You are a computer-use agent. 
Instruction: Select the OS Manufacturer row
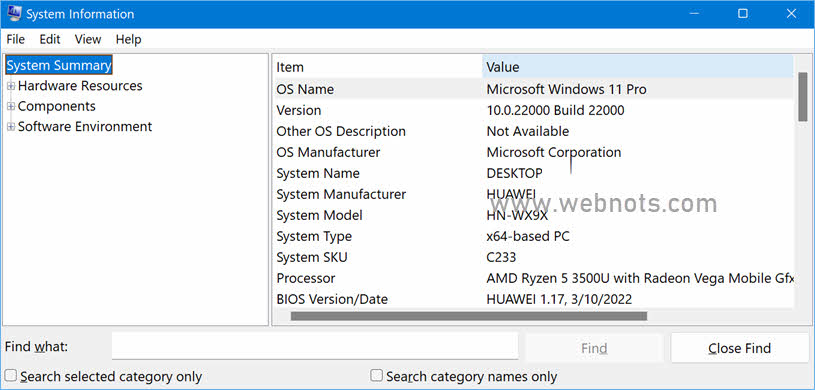coord(534,152)
